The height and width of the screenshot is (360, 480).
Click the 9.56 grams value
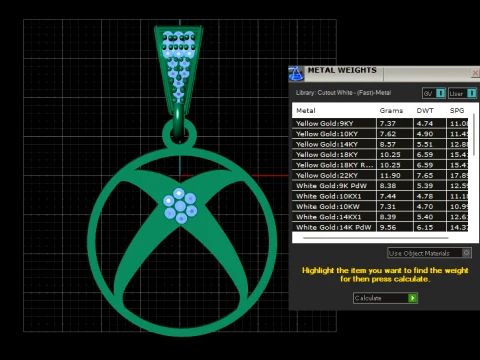coord(388,227)
